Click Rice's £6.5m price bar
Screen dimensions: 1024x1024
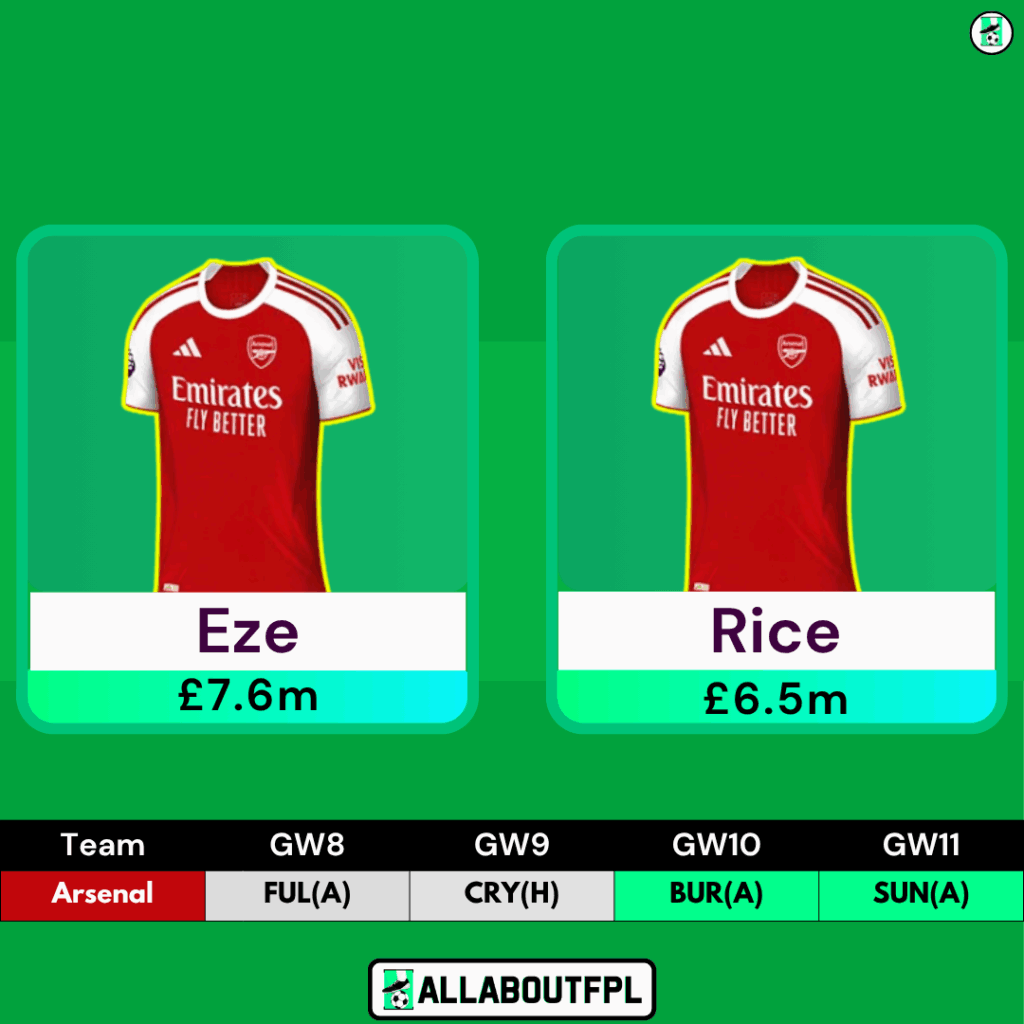[x=776, y=696]
